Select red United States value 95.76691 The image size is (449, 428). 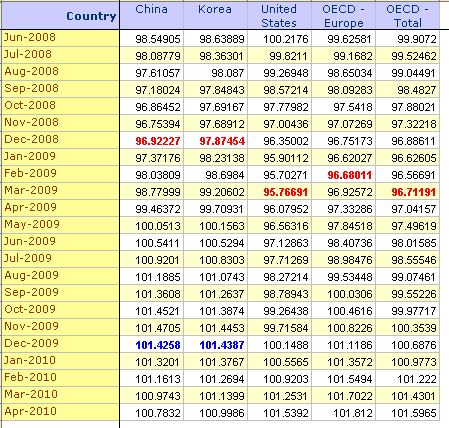286,192
